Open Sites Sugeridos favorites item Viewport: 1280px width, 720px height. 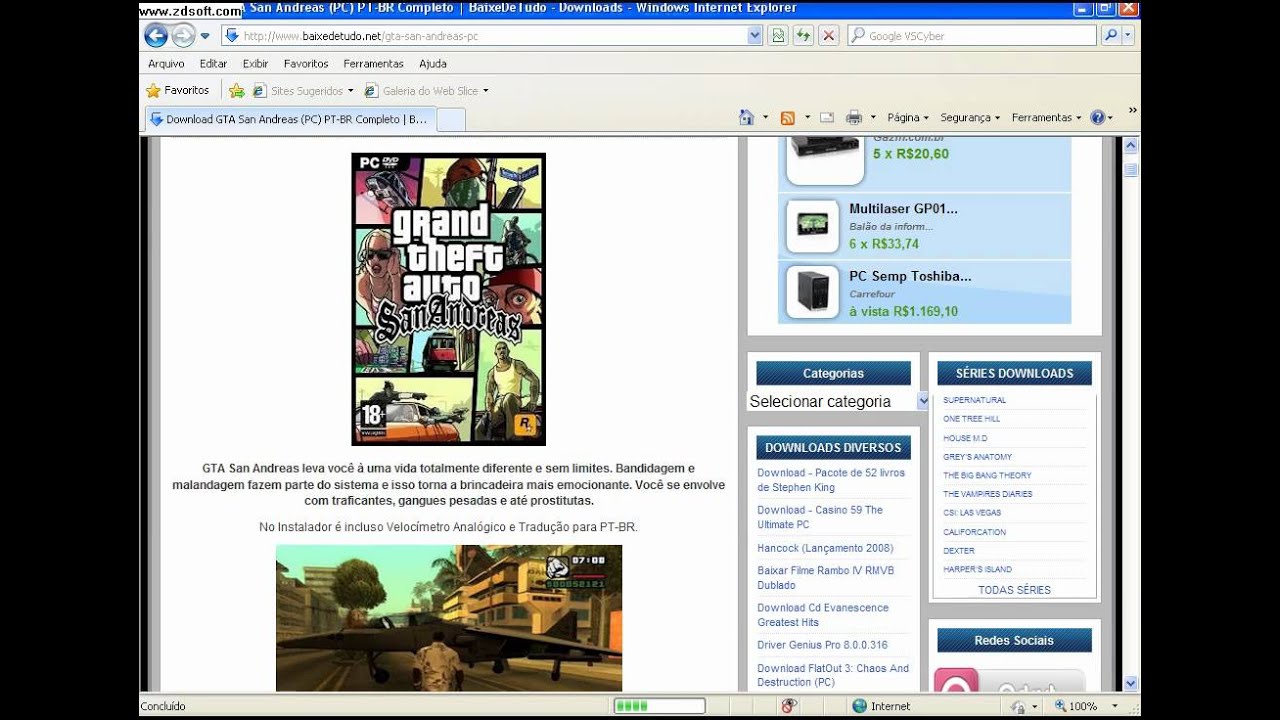pyautogui.click(x=302, y=90)
